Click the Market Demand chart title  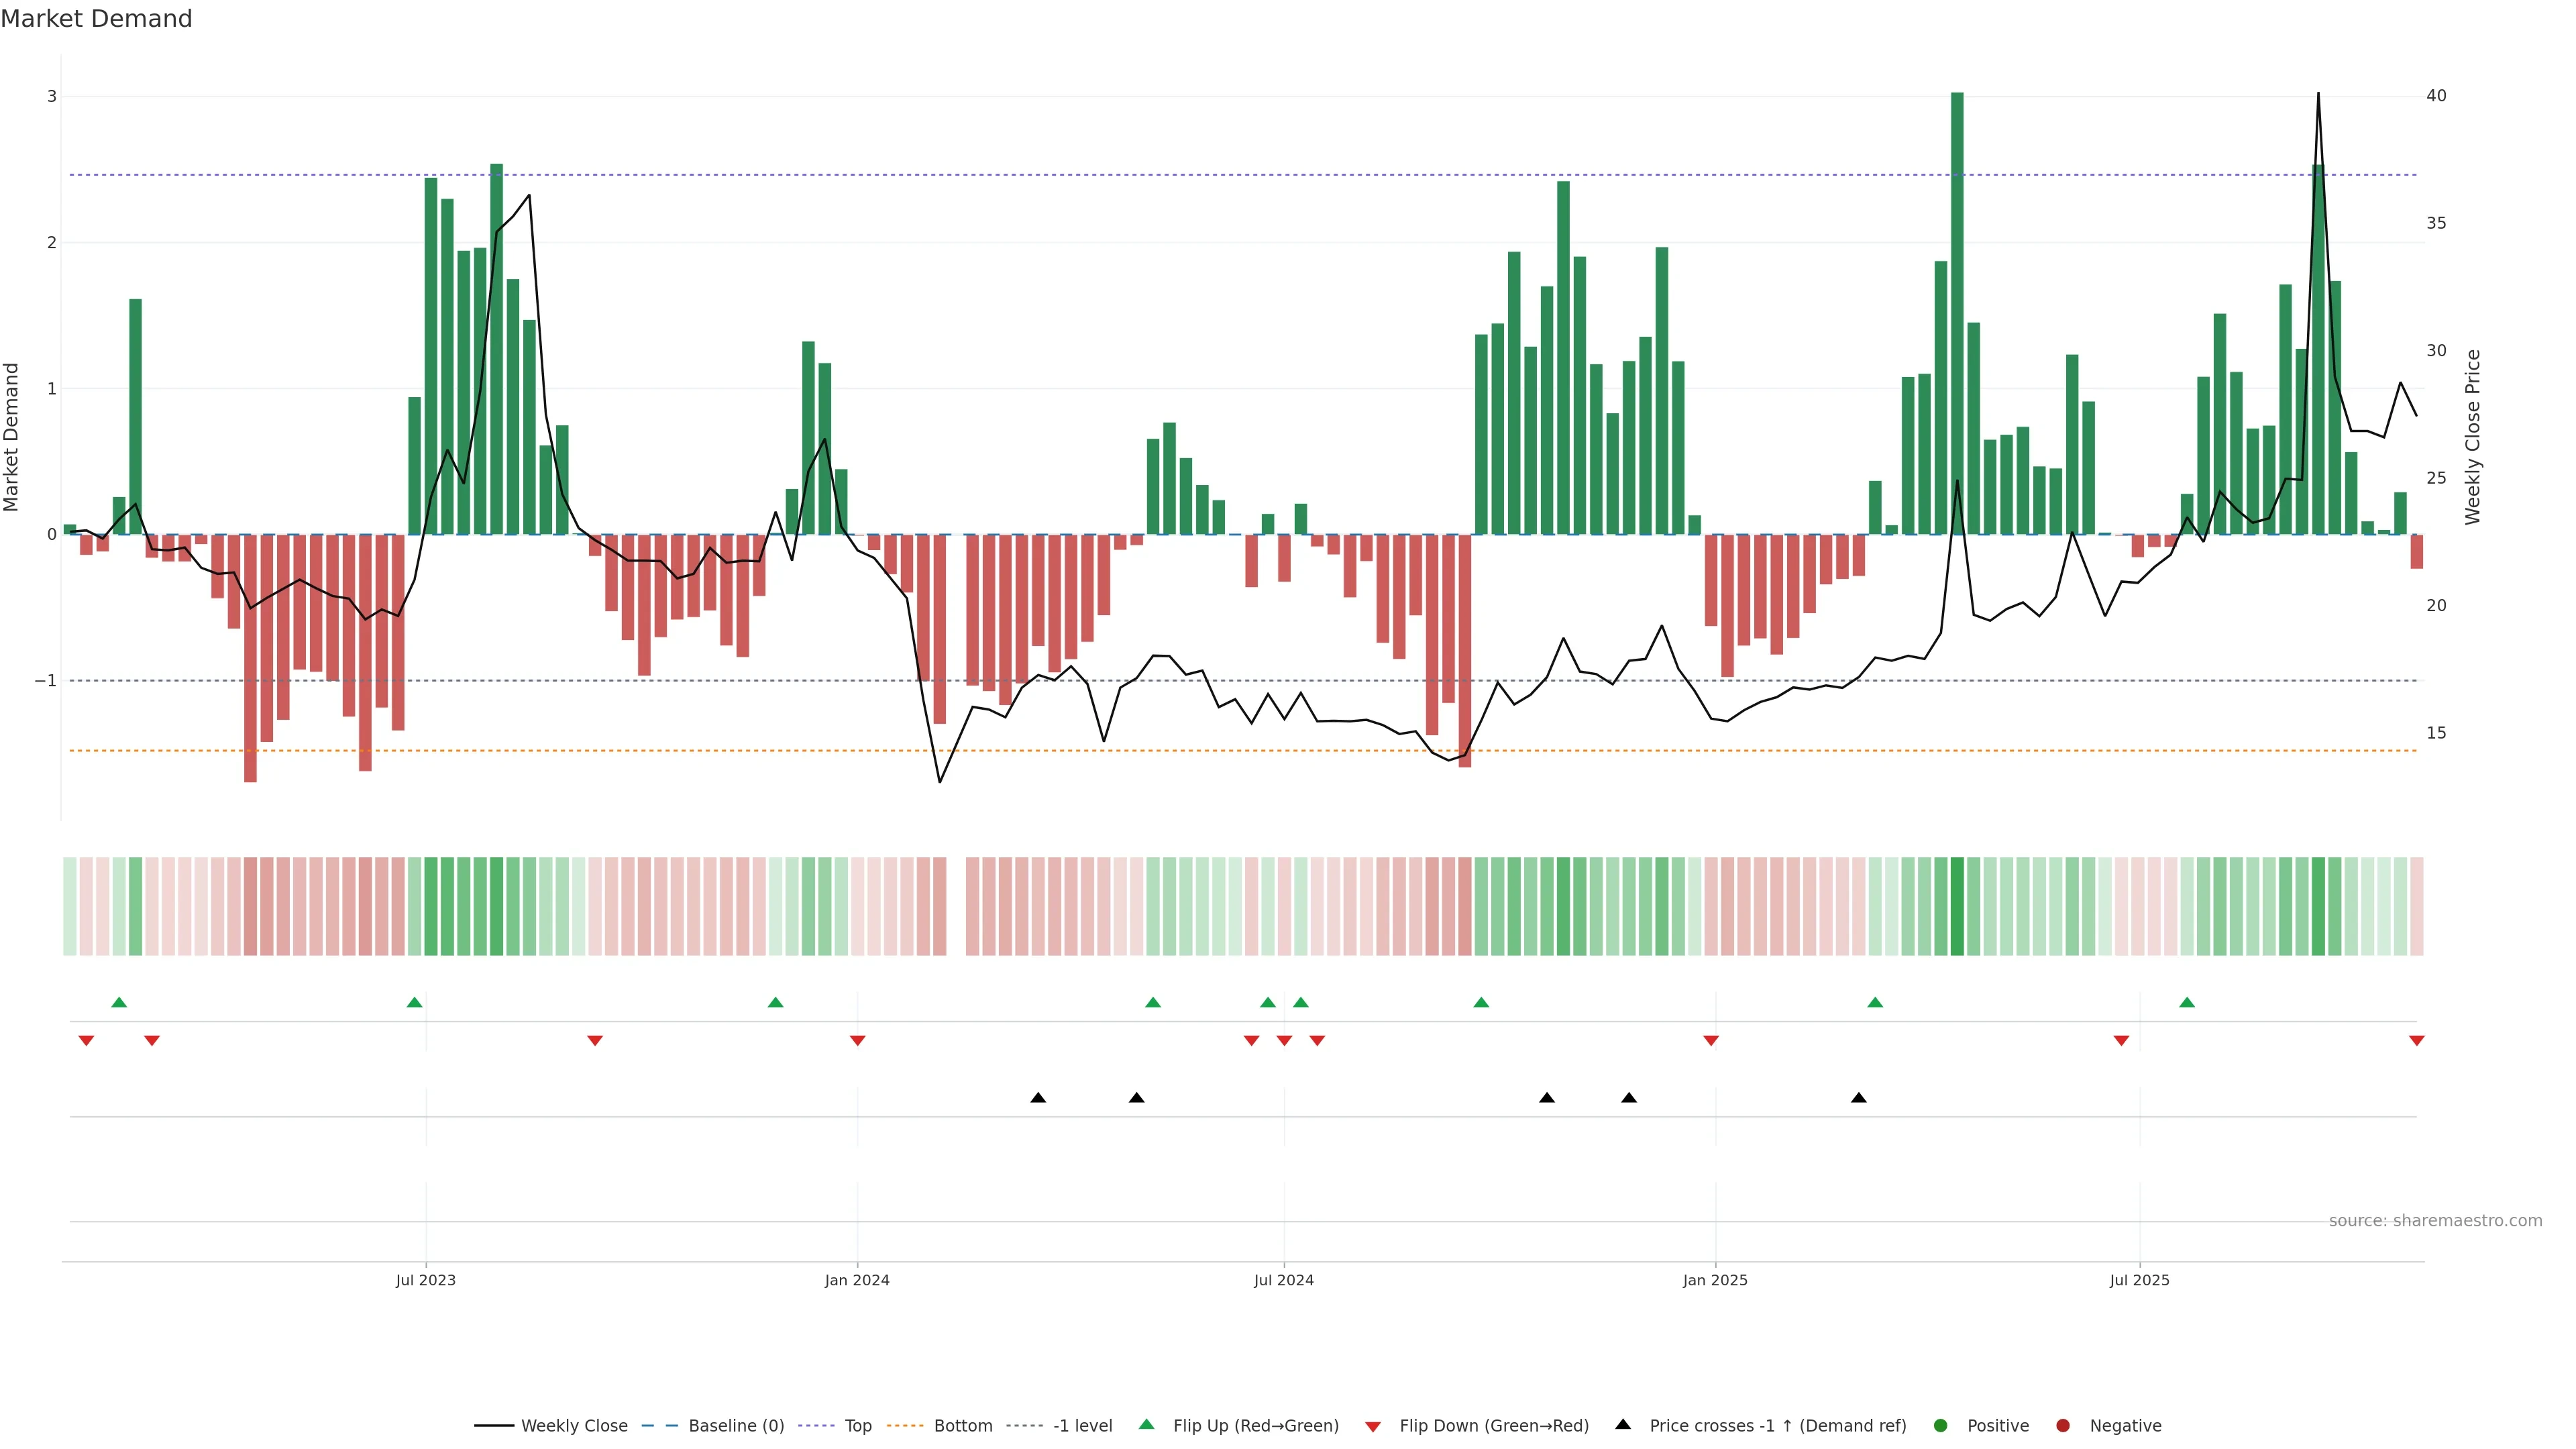pos(96,19)
